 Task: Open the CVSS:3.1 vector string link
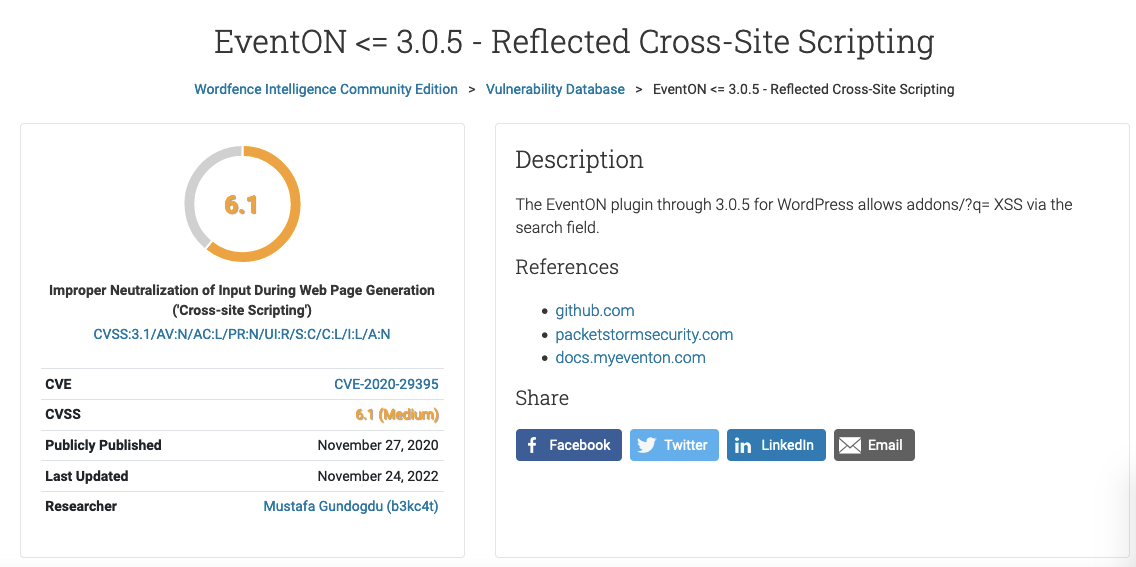tap(242, 335)
